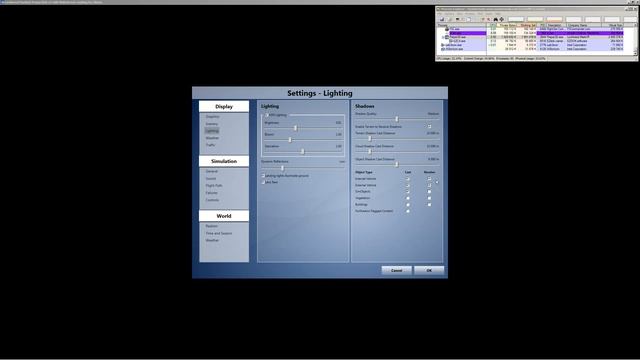This screenshot has width=640, height=360.
Task: Click the Object Shadow Cast Distance slider handle
Action: (396, 164)
